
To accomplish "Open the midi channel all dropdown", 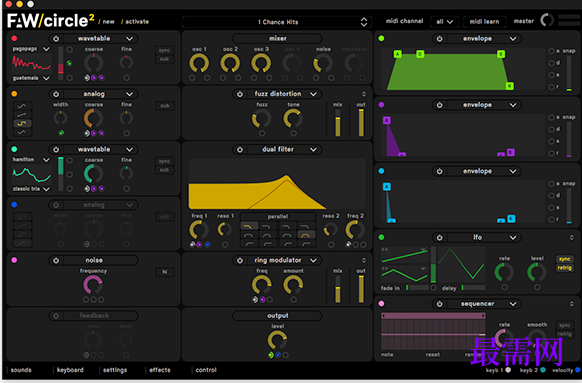I will point(444,22).
